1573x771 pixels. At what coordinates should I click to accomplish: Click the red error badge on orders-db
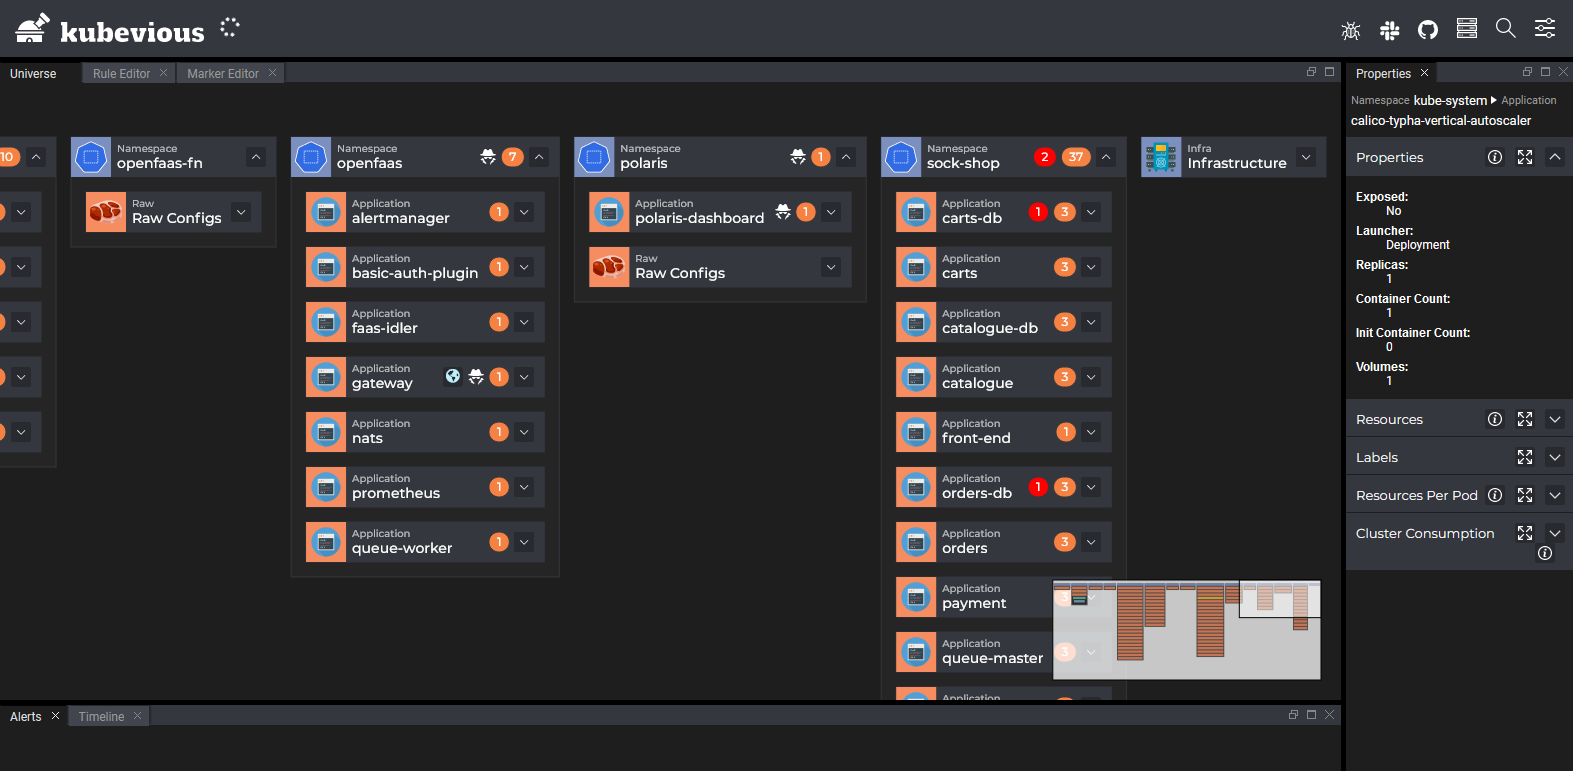(x=1038, y=487)
